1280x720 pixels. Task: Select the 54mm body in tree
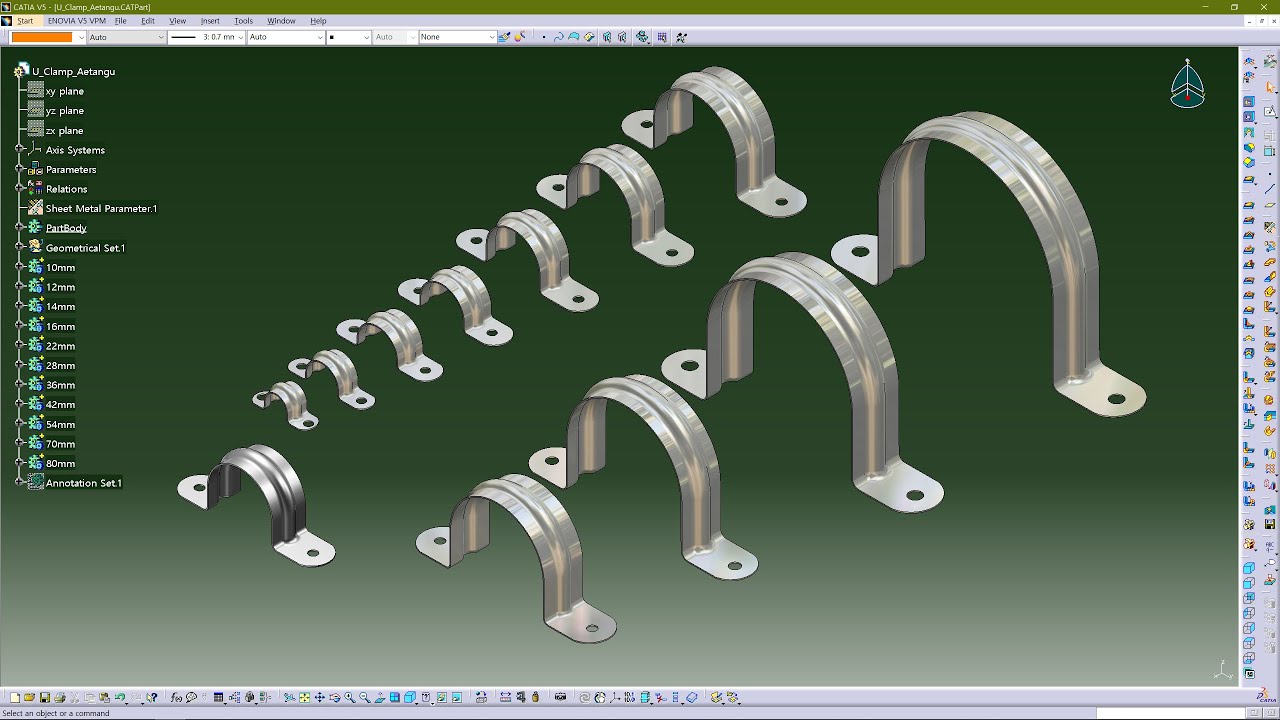click(60, 424)
